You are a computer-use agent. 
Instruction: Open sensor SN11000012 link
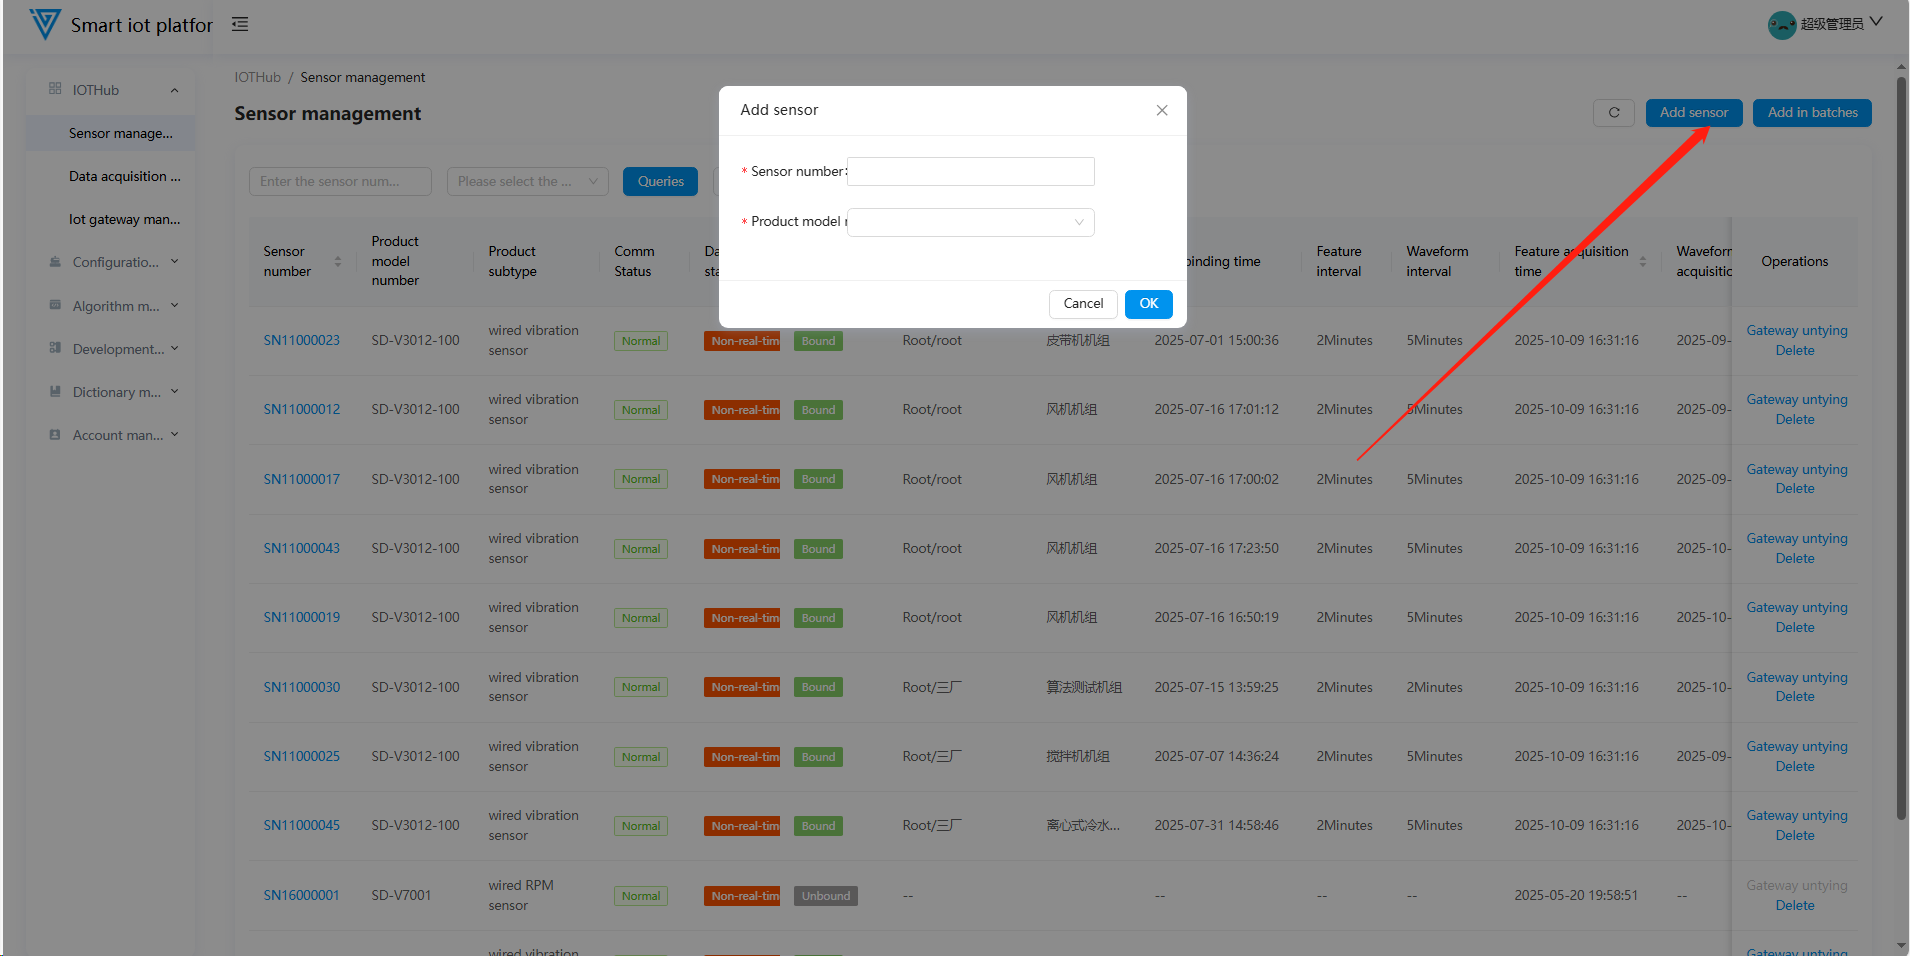301,409
